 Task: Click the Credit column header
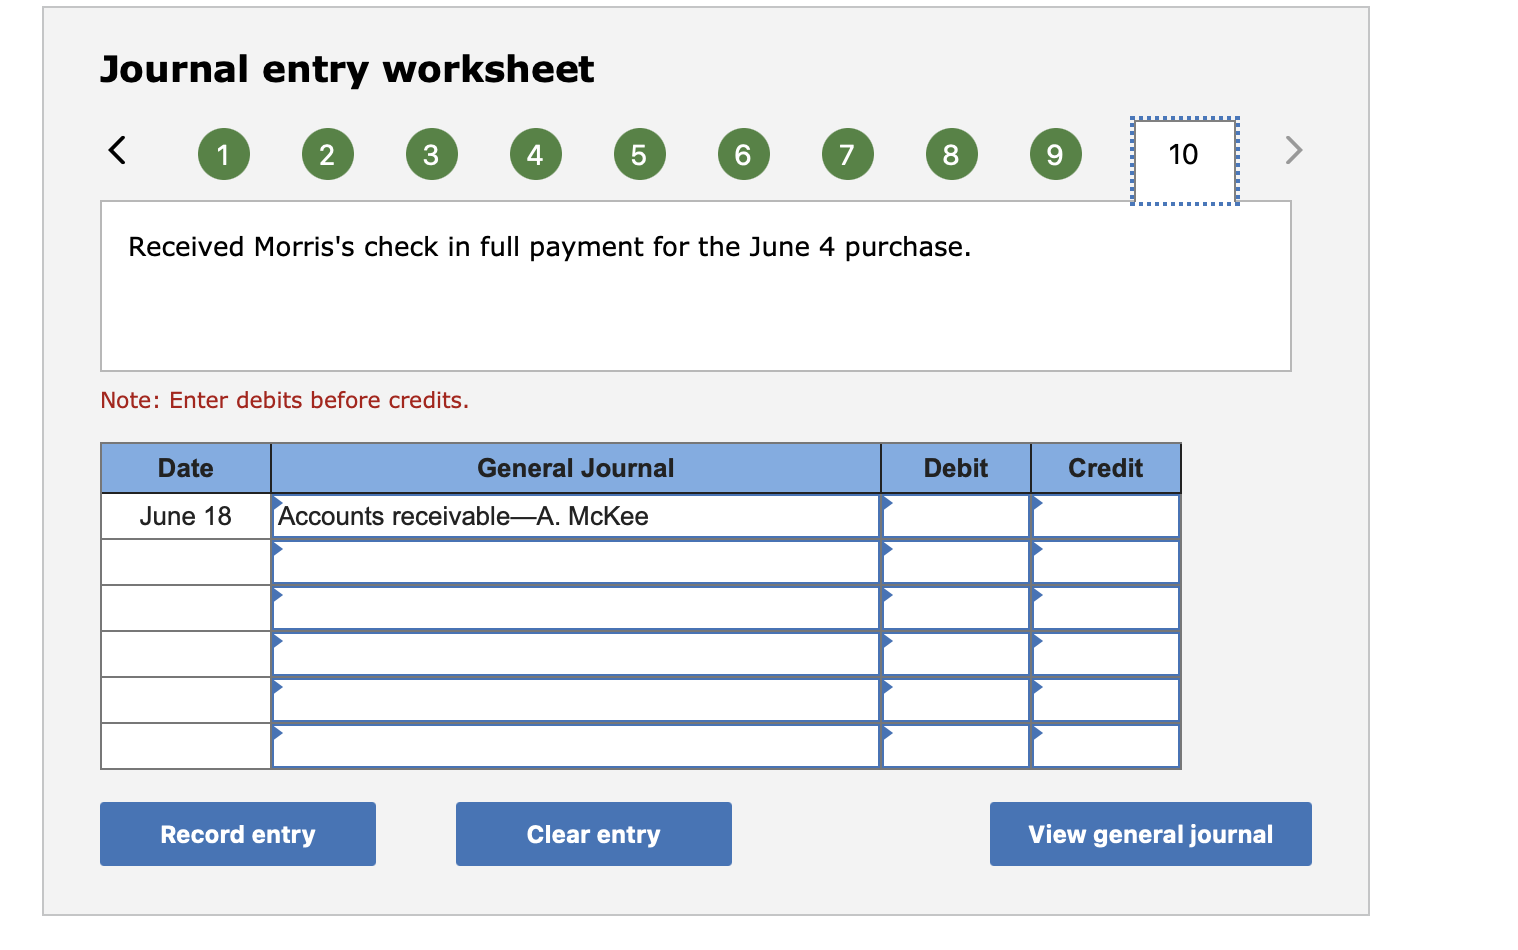tap(1106, 468)
